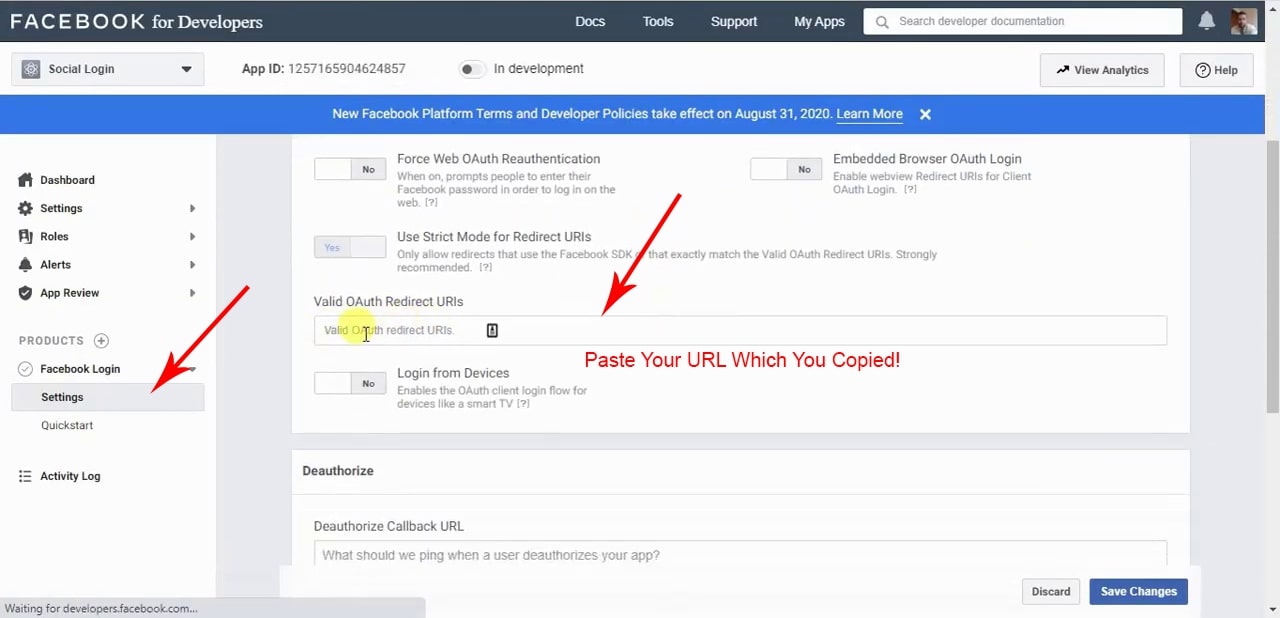The width and height of the screenshot is (1280, 618).
Task: Click the App ID number text
Action: click(347, 69)
